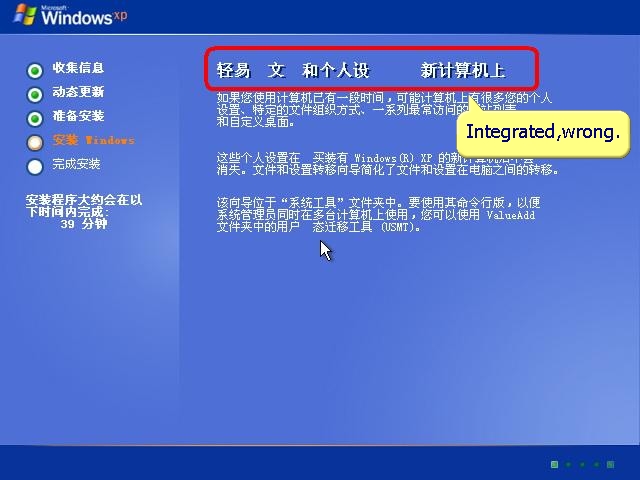Viewport: 640px width, 480px height.
Task: Click the green progress squares indicator
Action: coord(582,464)
